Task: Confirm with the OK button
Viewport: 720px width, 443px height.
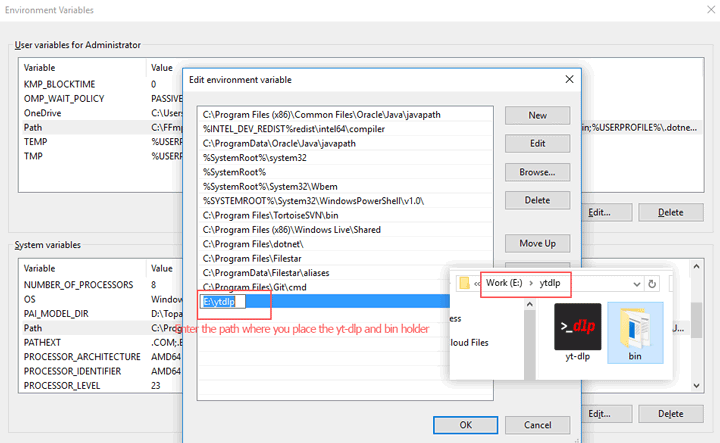Action: pyautogui.click(x=466, y=425)
